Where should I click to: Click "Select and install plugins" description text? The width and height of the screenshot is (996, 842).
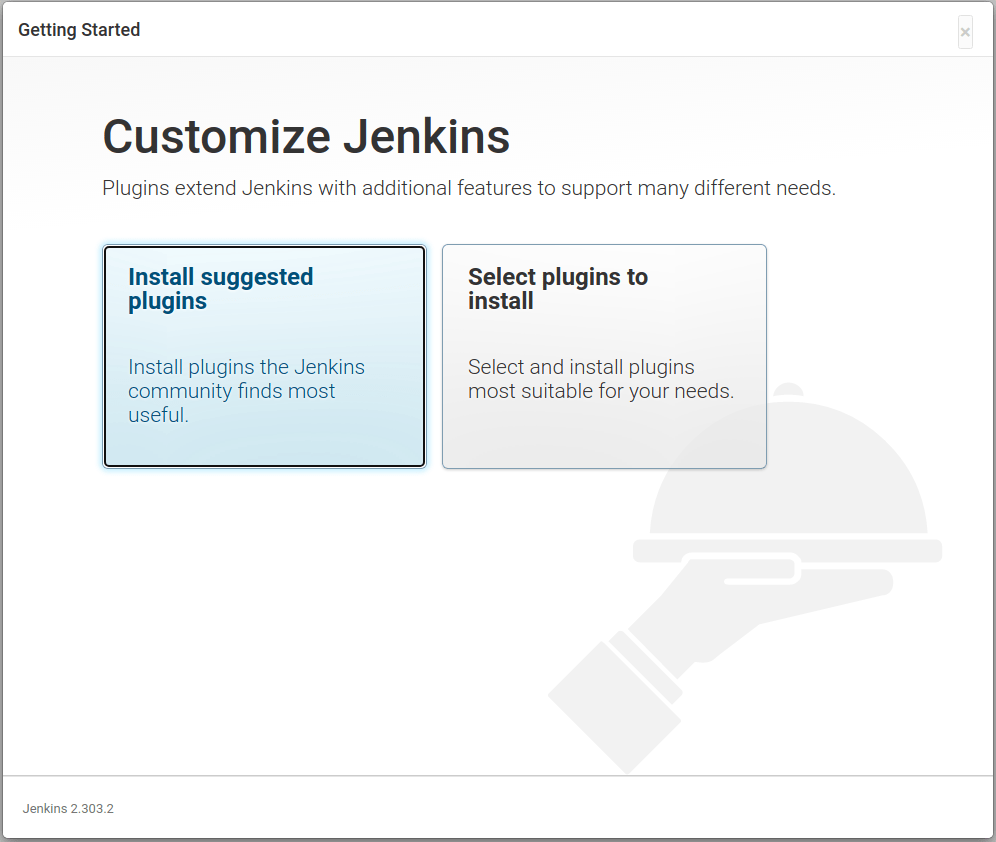click(x=581, y=367)
